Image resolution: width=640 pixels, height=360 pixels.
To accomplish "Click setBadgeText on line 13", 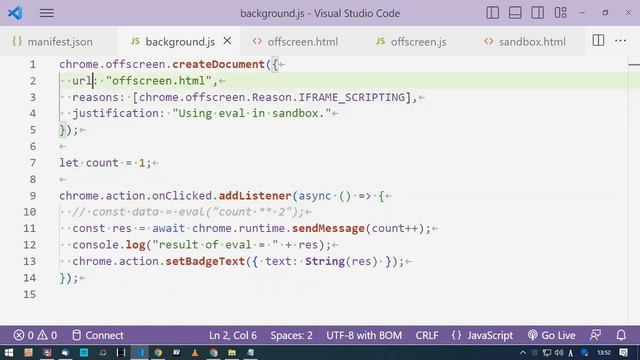I will pyautogui.click(x=205, y=262).
